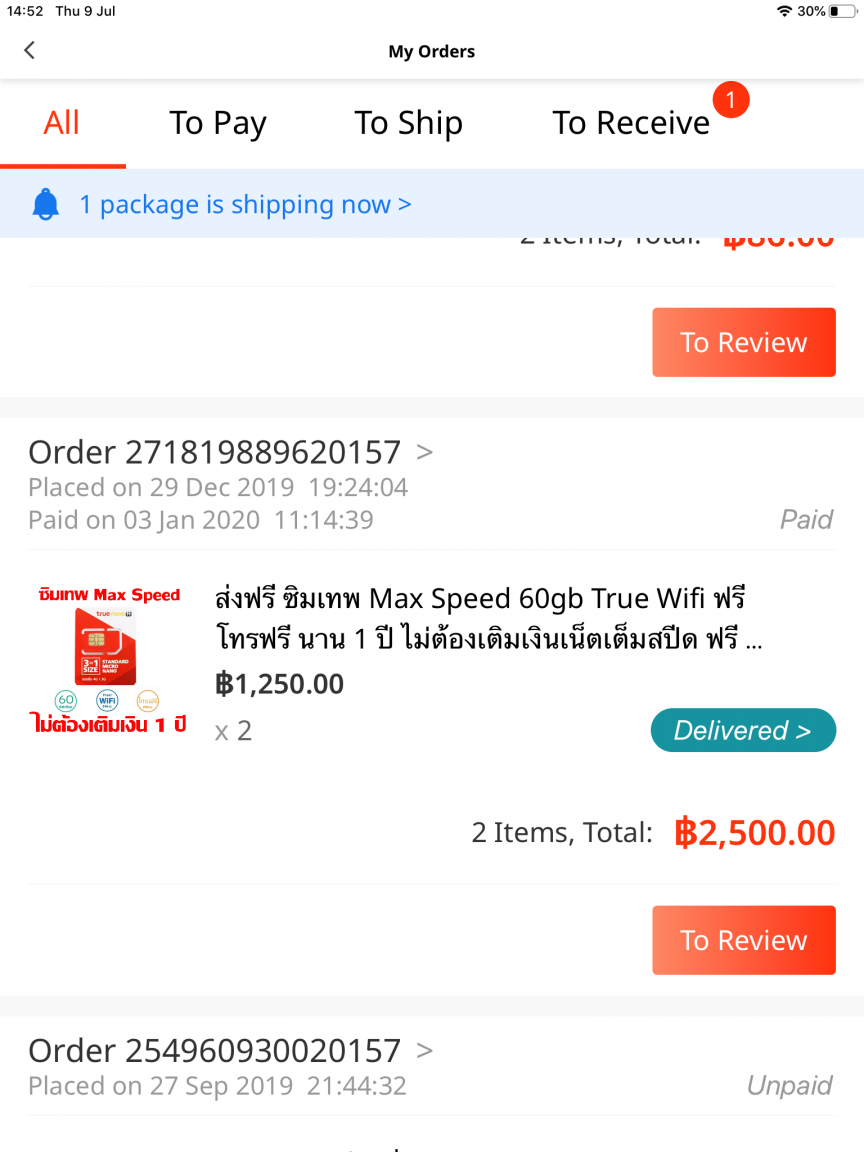Tap the battery icon in status bar

[843, 11]
